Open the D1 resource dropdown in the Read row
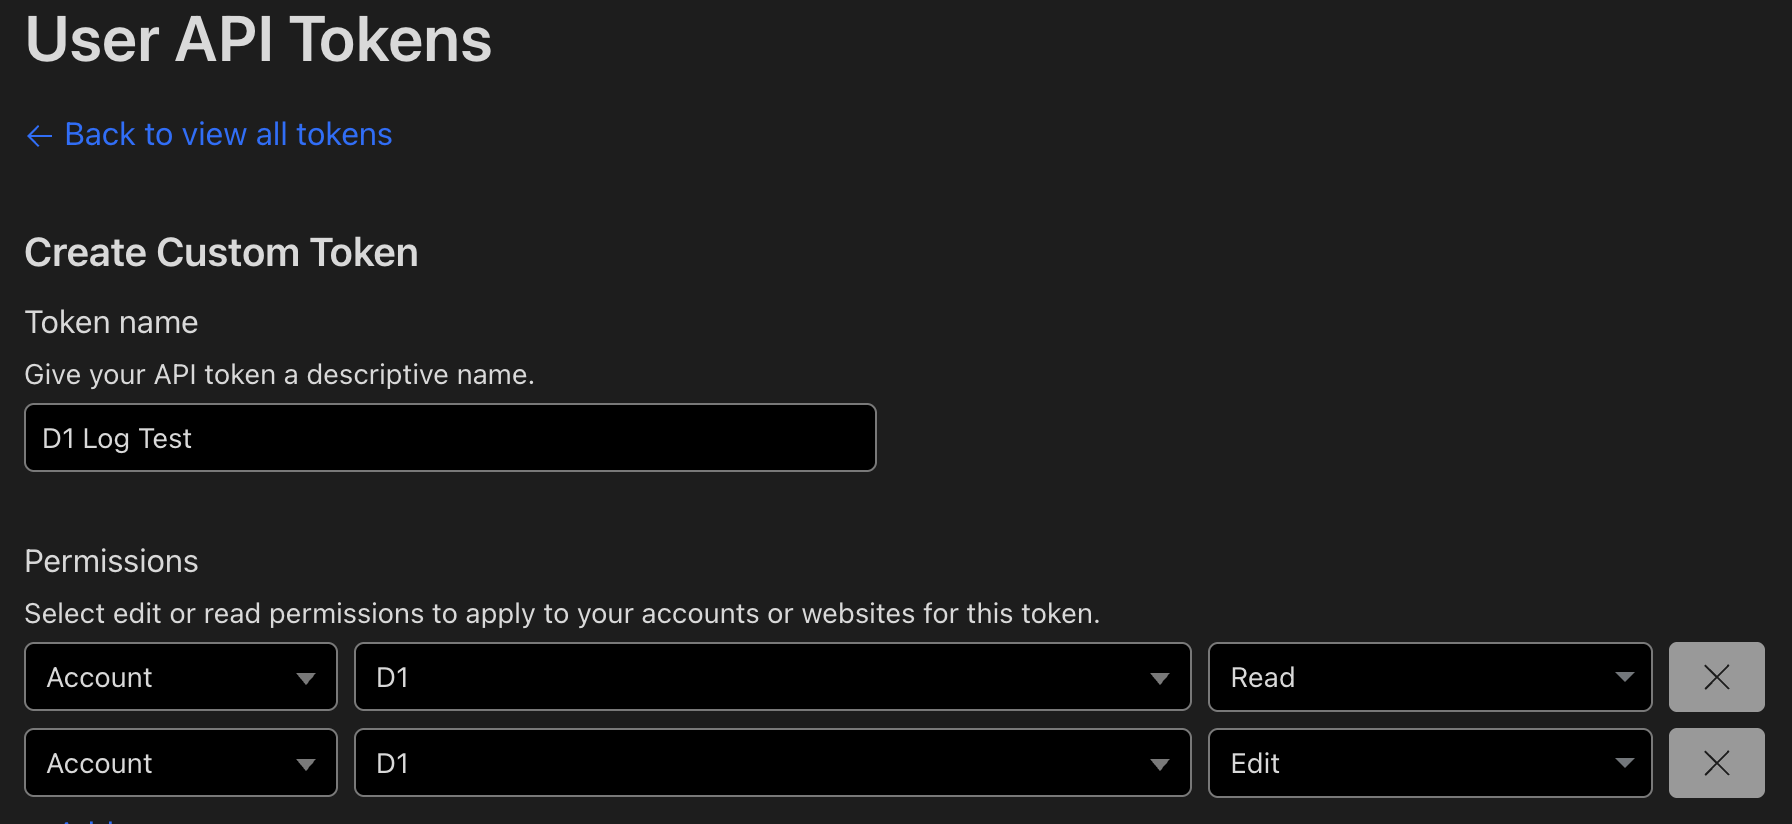The height and width of the screenshot is (824, 1792). pos(772,677)
